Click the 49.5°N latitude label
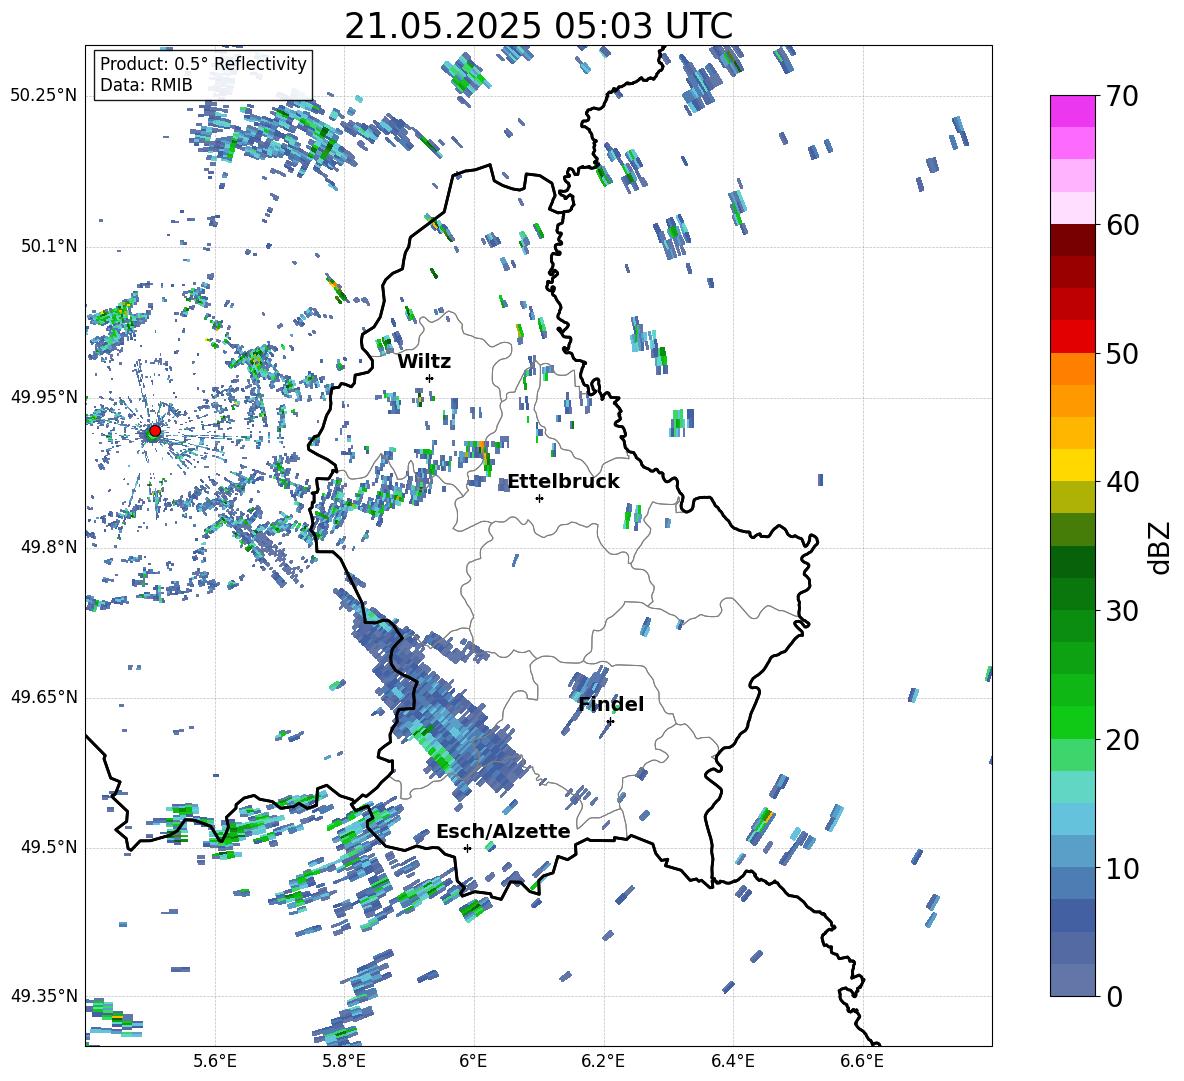This screenshot has height=1081, width=1184. point(48,847)
